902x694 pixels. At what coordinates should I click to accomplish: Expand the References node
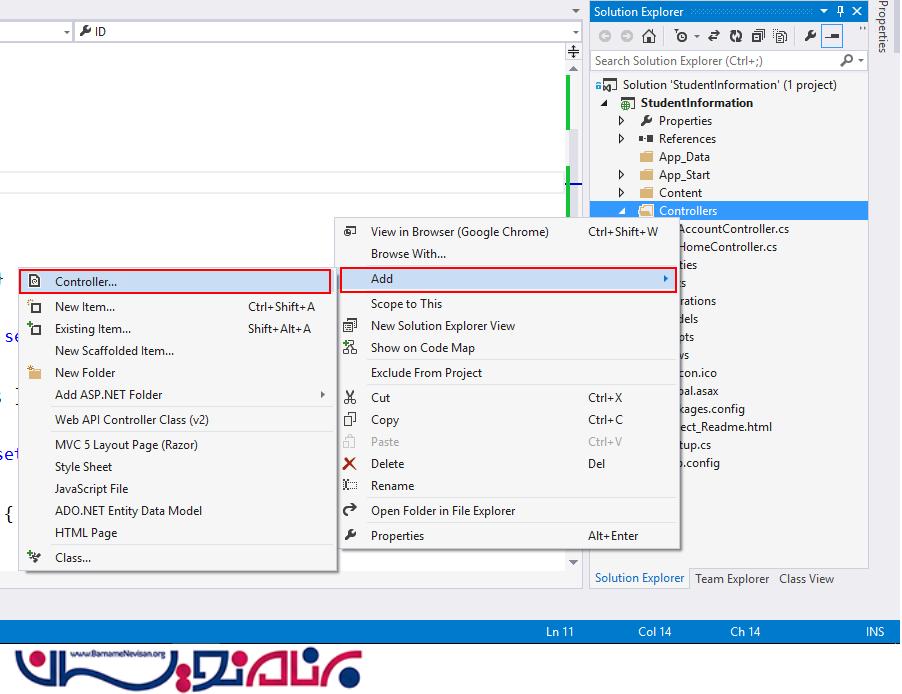click(621, 139)
